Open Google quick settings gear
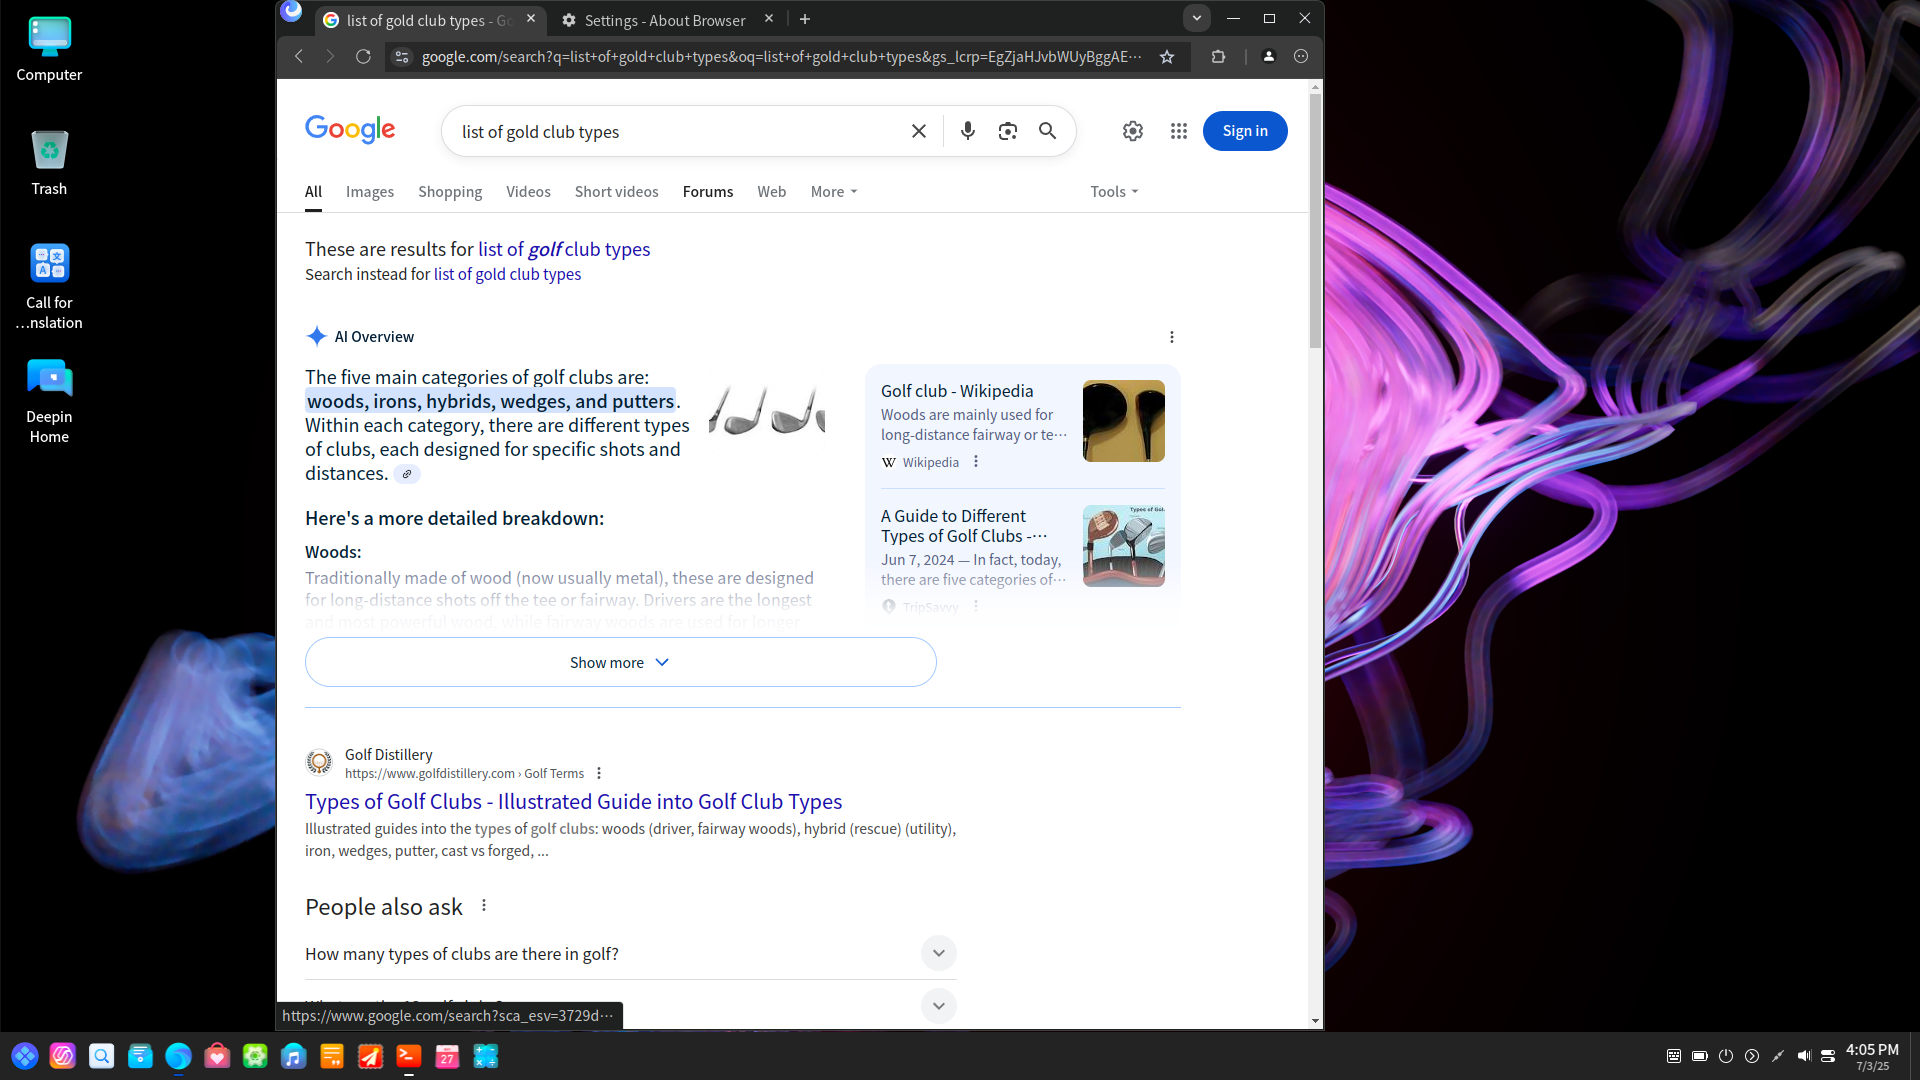 [1132, 131]
